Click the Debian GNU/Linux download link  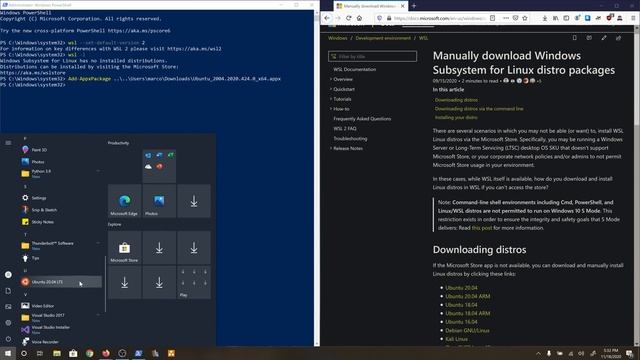coord(467,330)
